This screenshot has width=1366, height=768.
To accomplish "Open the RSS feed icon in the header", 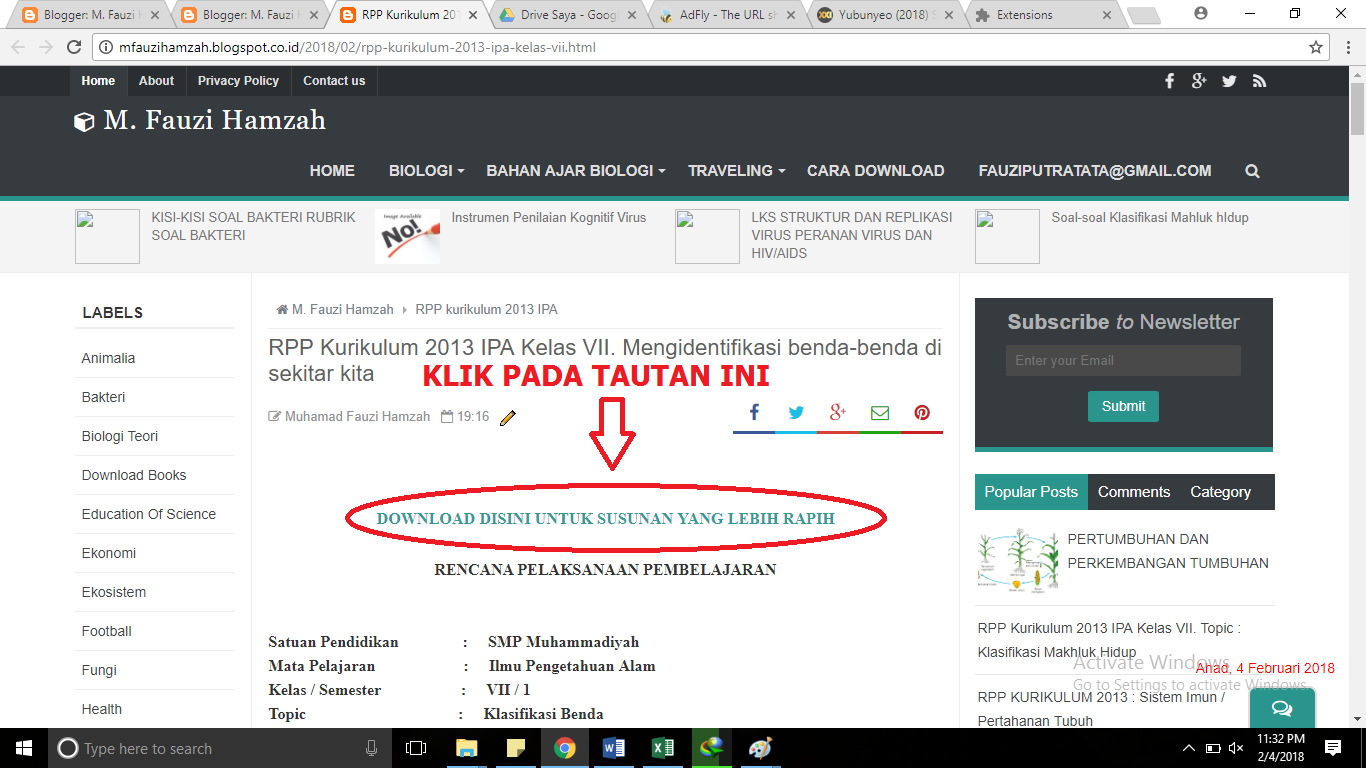I will pyautogui.click(x=1259, y=81).
